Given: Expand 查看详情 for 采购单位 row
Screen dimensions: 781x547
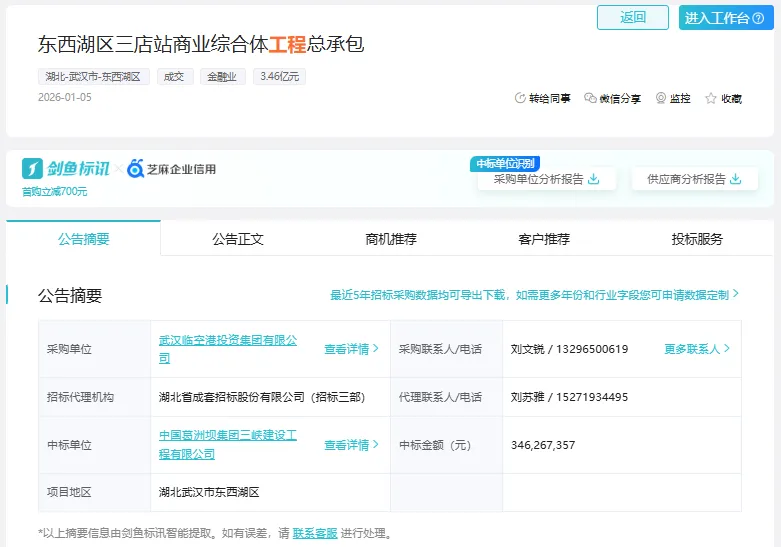Looking at the screenshot, I should [x=351, y=349].
